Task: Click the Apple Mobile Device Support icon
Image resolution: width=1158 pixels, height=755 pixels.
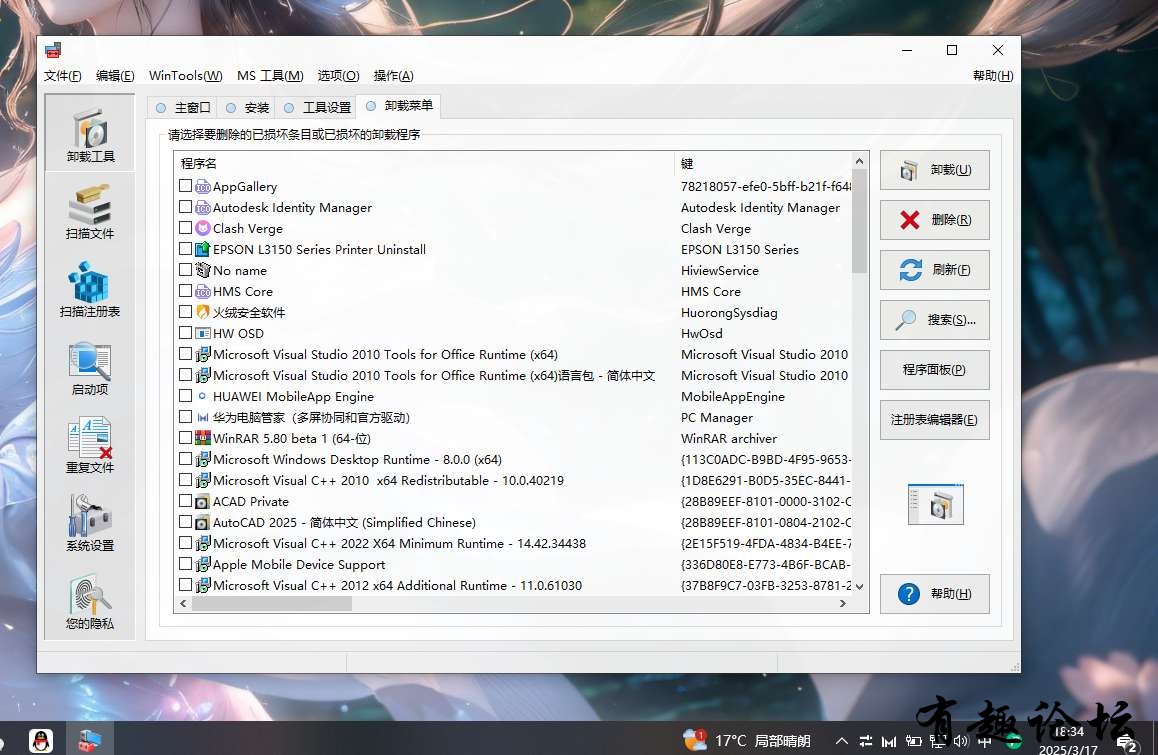Action: point(202,564)
